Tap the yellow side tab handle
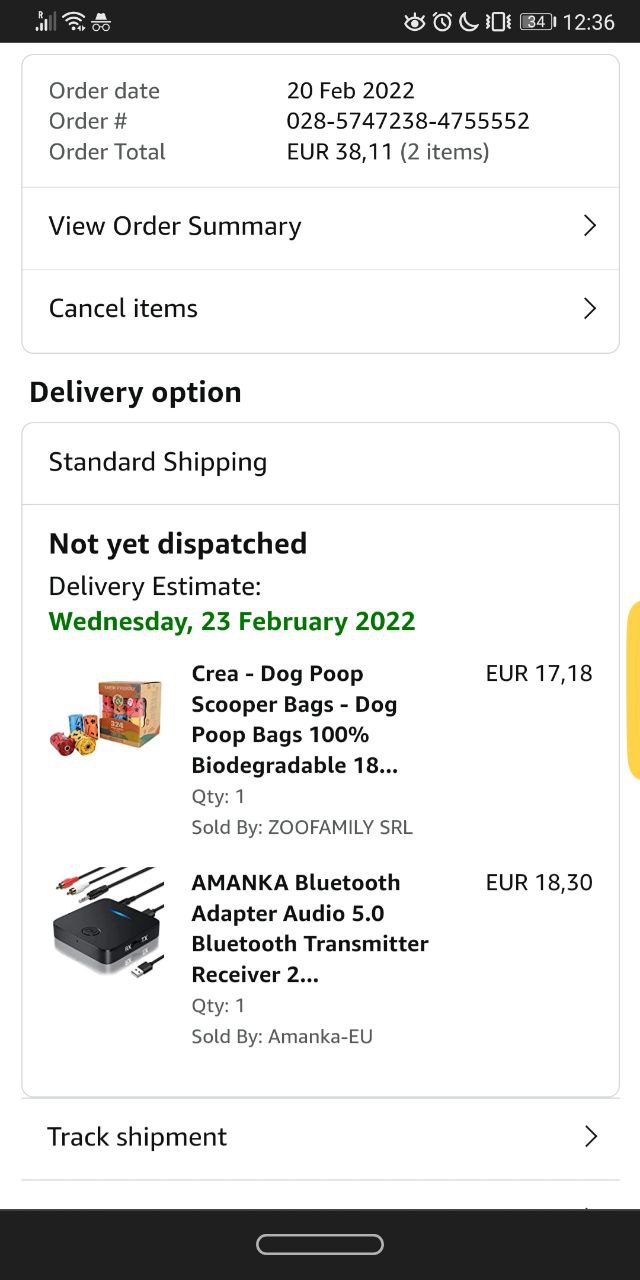Viewport: 640px width, 1280px height. pos(633,689)
